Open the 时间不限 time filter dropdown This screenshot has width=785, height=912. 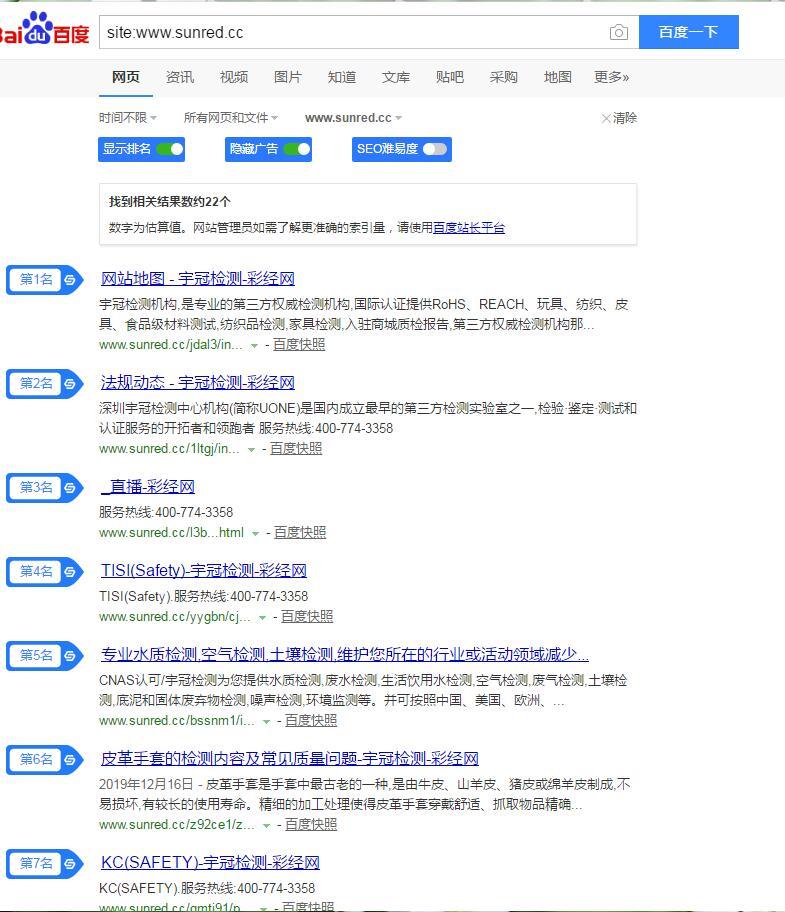pyautogui.click(x=128, y=118)
